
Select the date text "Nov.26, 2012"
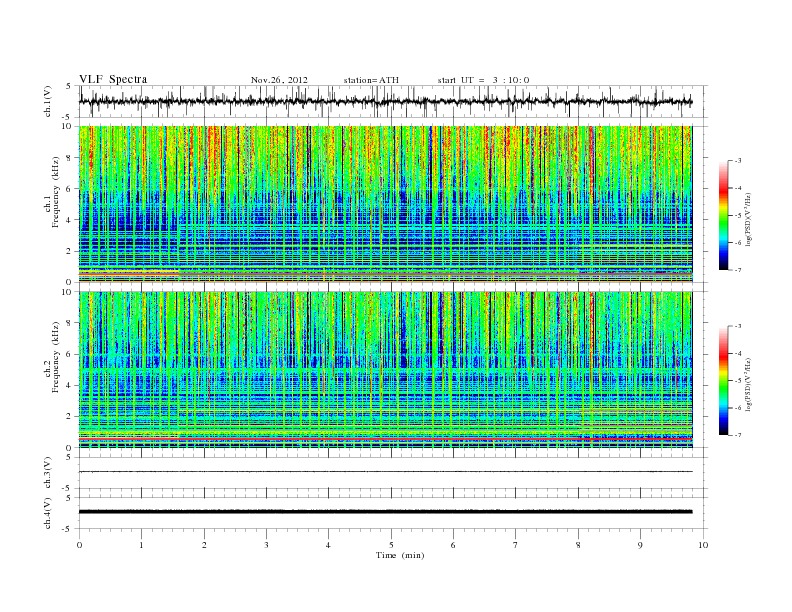[279, 80]
